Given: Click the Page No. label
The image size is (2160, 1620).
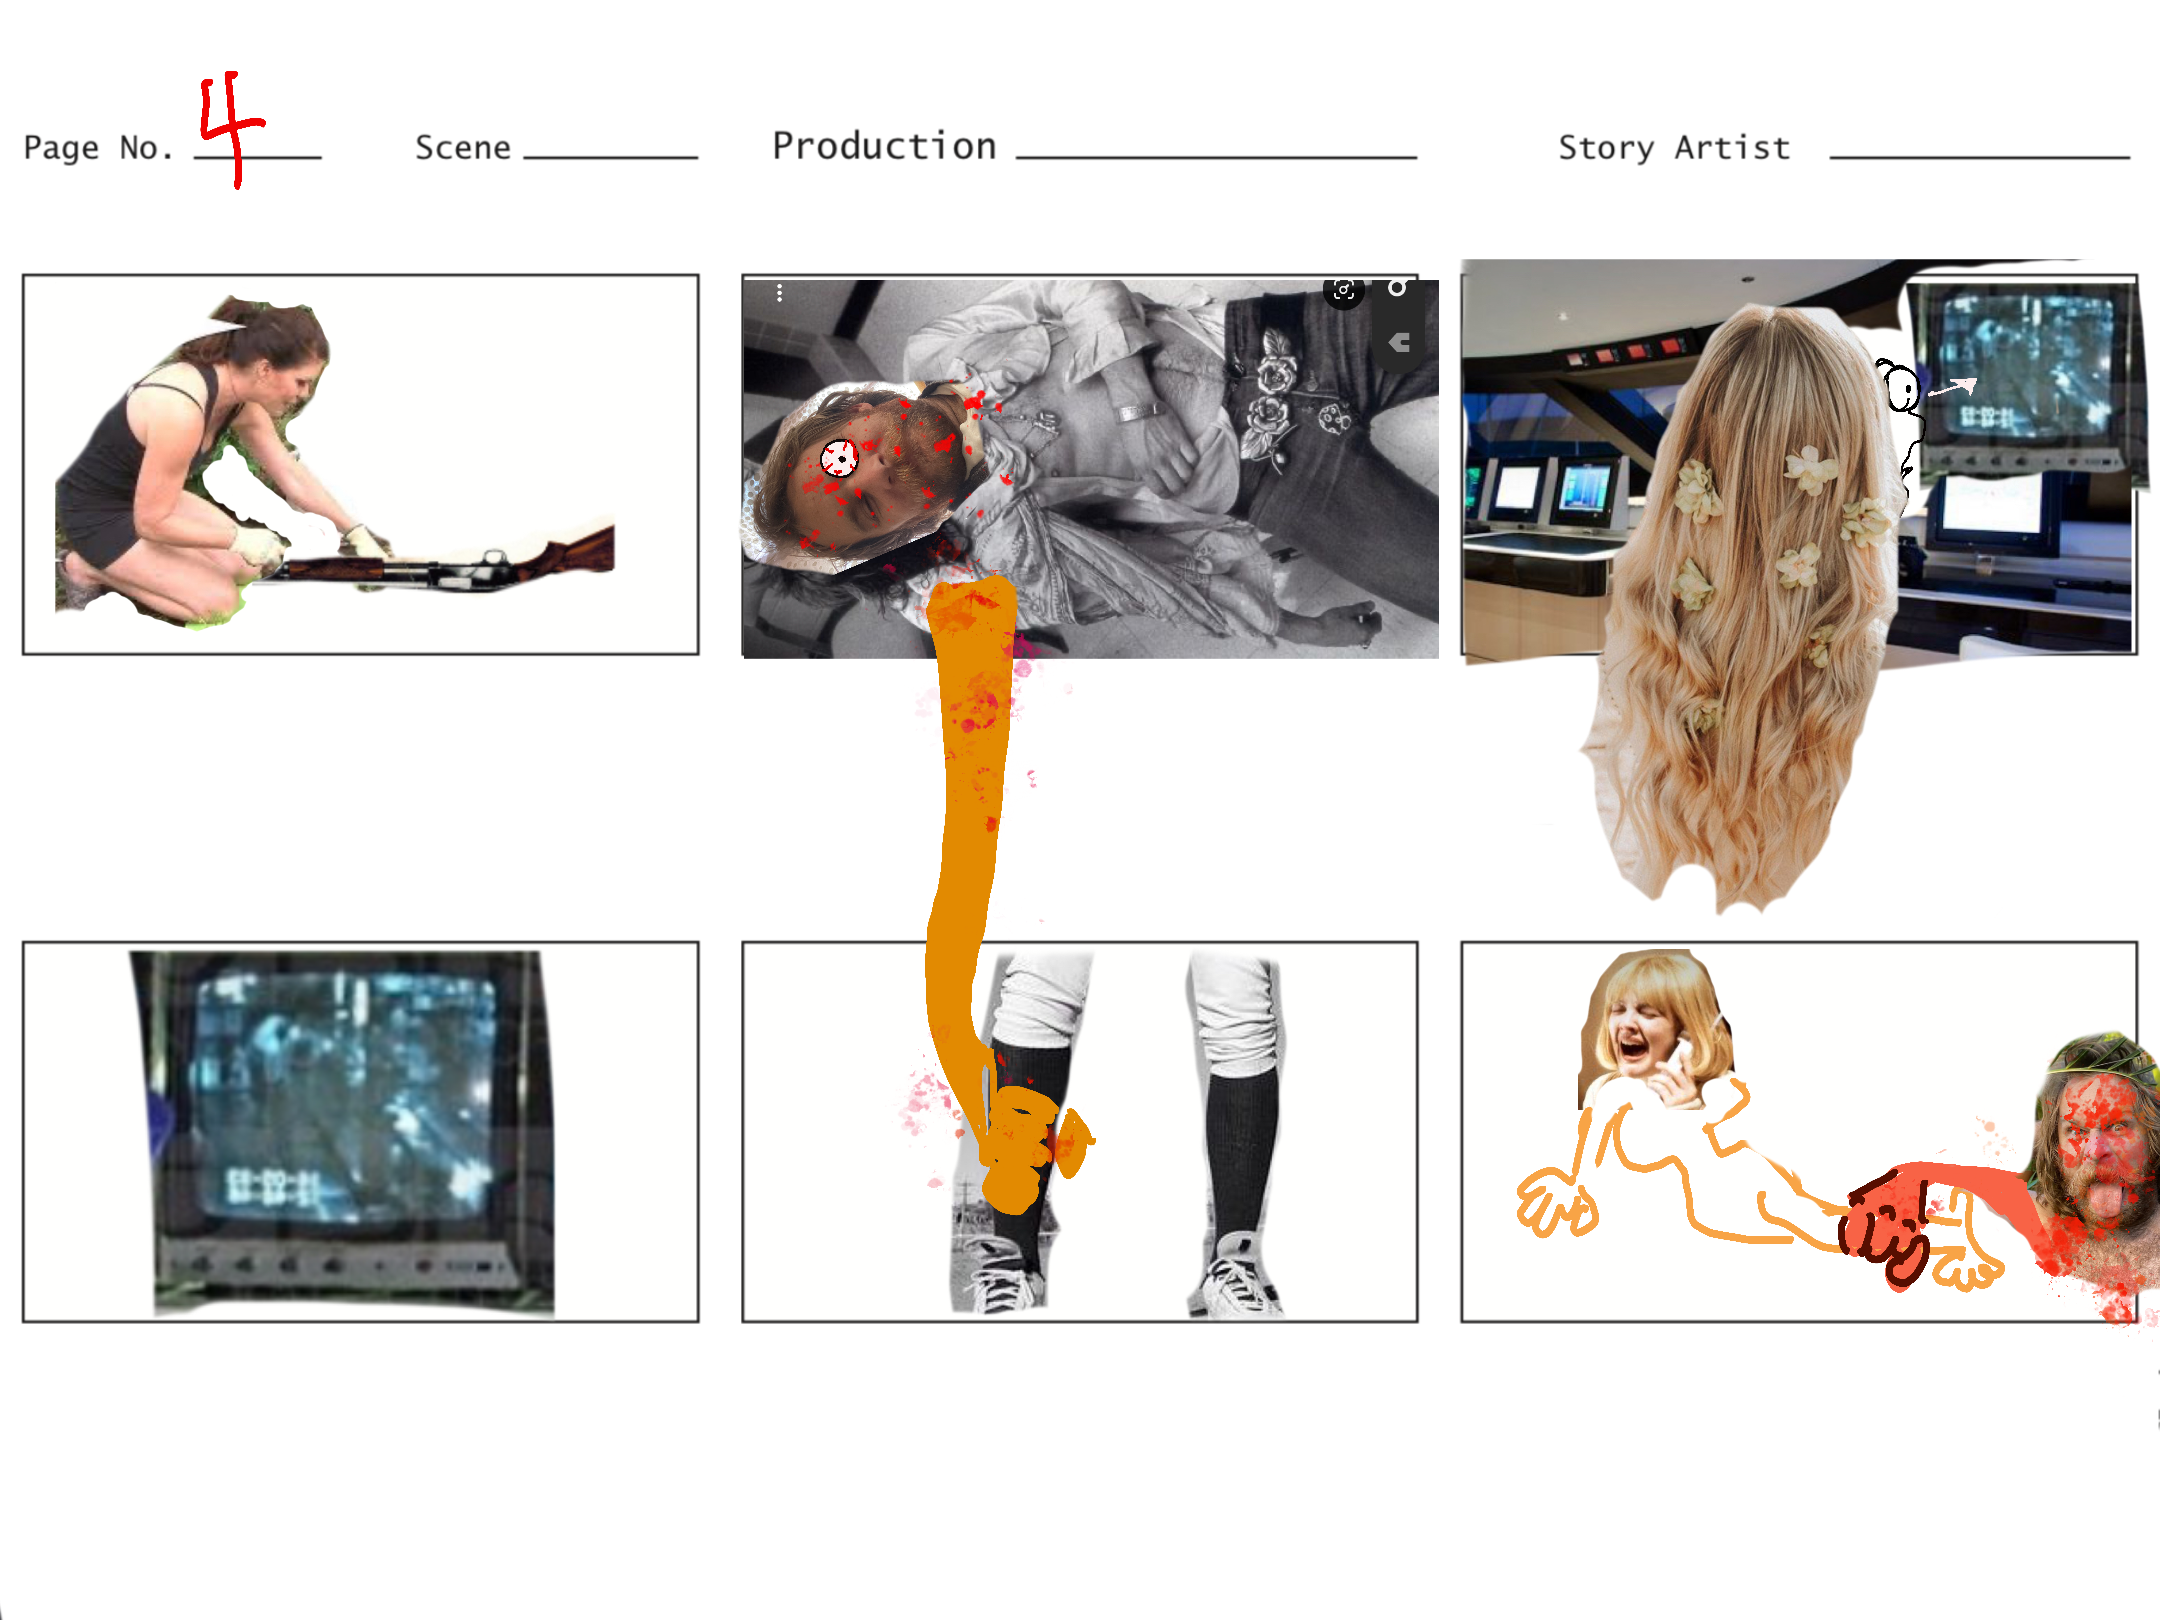Looking at the screenshot, I should click(x=98, y=148).
